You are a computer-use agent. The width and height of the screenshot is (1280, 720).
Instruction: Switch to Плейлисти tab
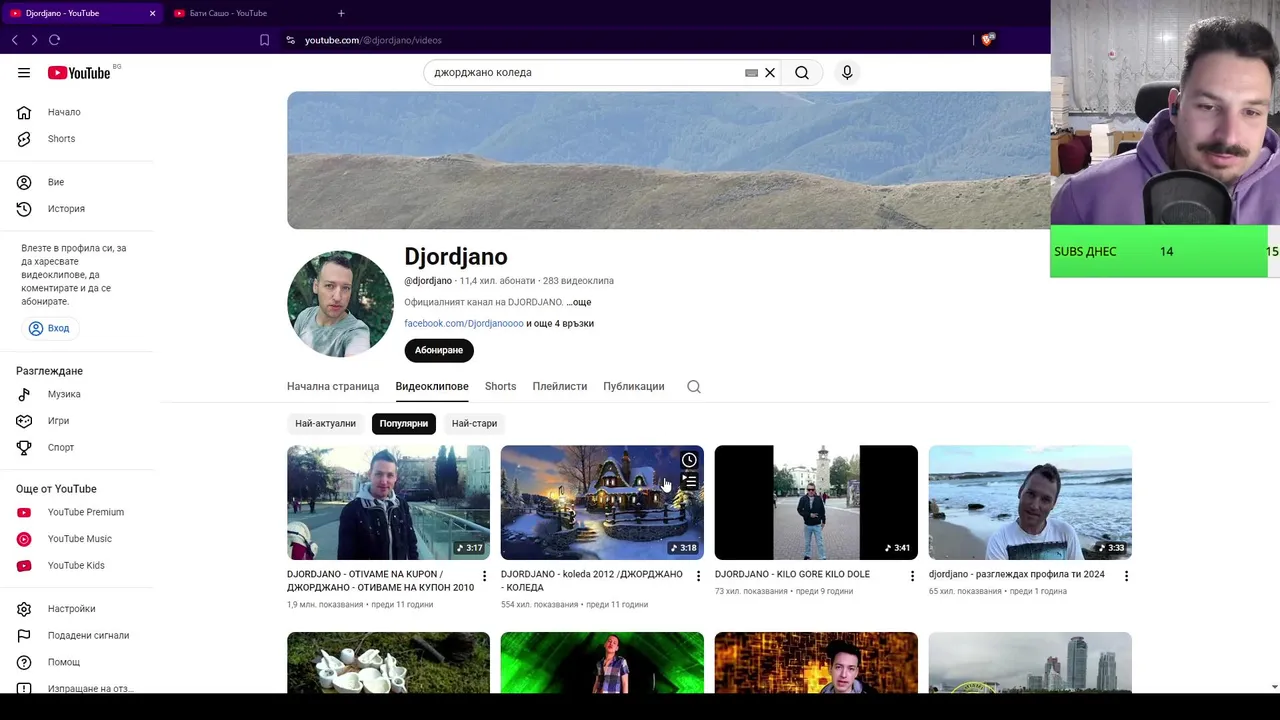[x=560, y=386]
